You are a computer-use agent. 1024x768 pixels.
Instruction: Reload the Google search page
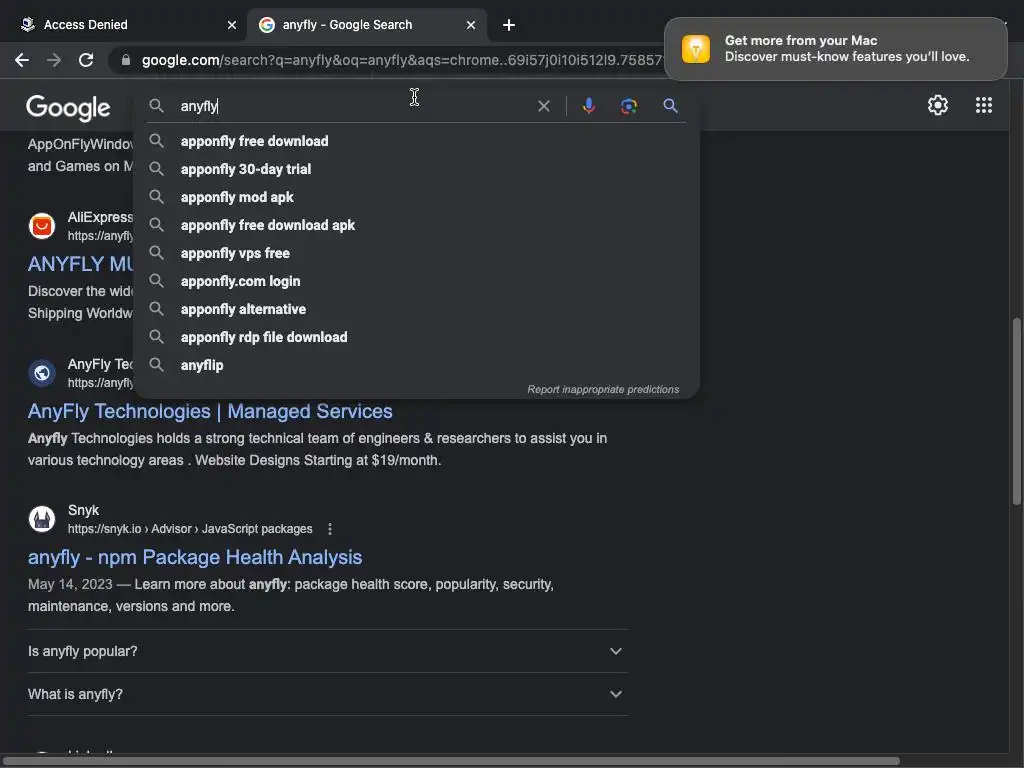tap(86, 60)
